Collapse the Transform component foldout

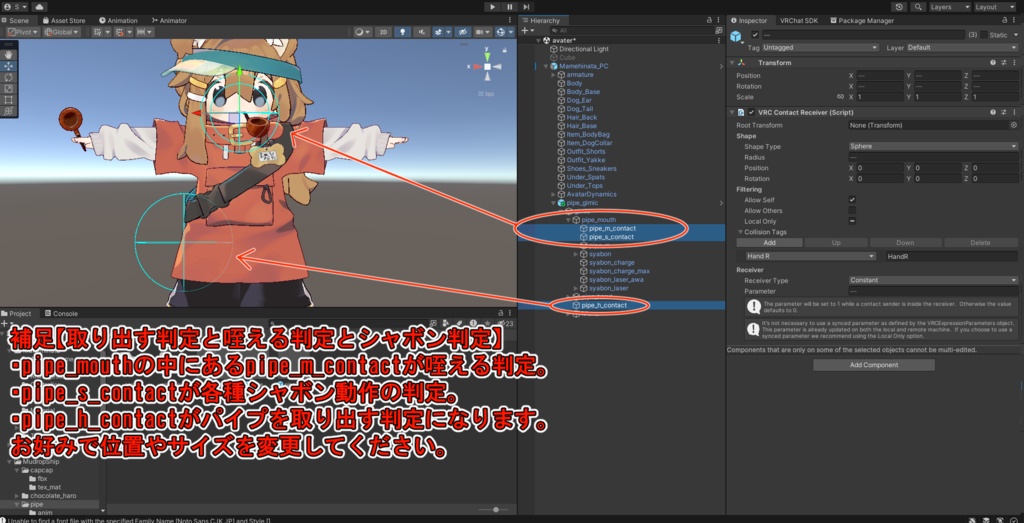[x=732, y=63]
